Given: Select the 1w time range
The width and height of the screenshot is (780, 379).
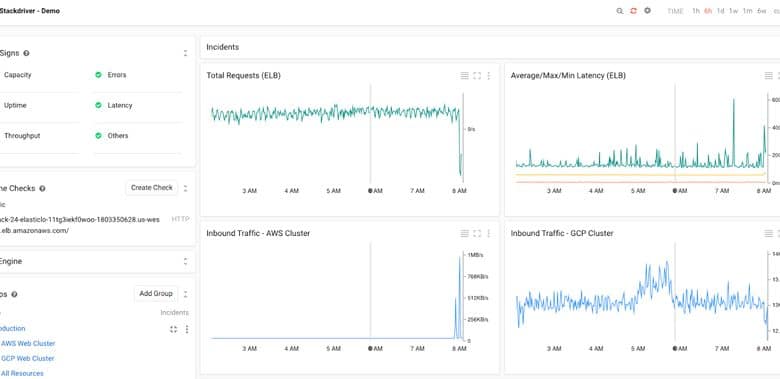Looking at the screenshot, I should click(x=733, y=11).
